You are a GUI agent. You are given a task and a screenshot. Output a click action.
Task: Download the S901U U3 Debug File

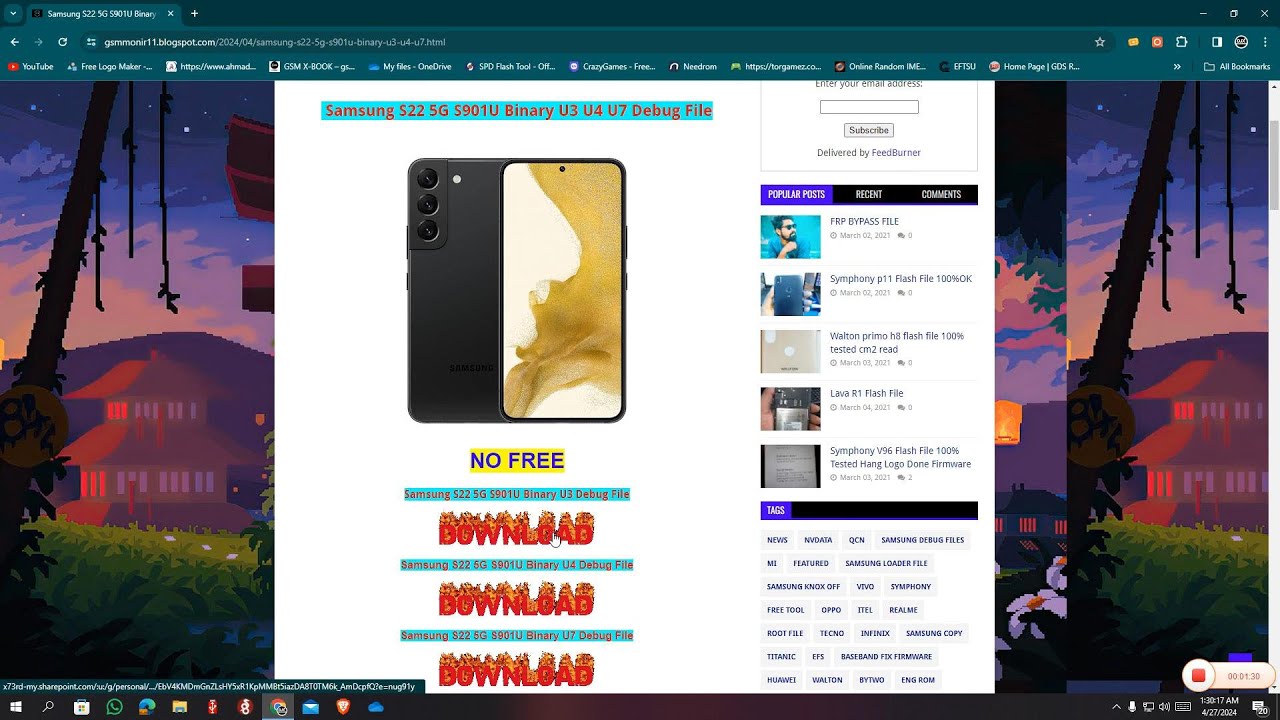tap(516, 529)
